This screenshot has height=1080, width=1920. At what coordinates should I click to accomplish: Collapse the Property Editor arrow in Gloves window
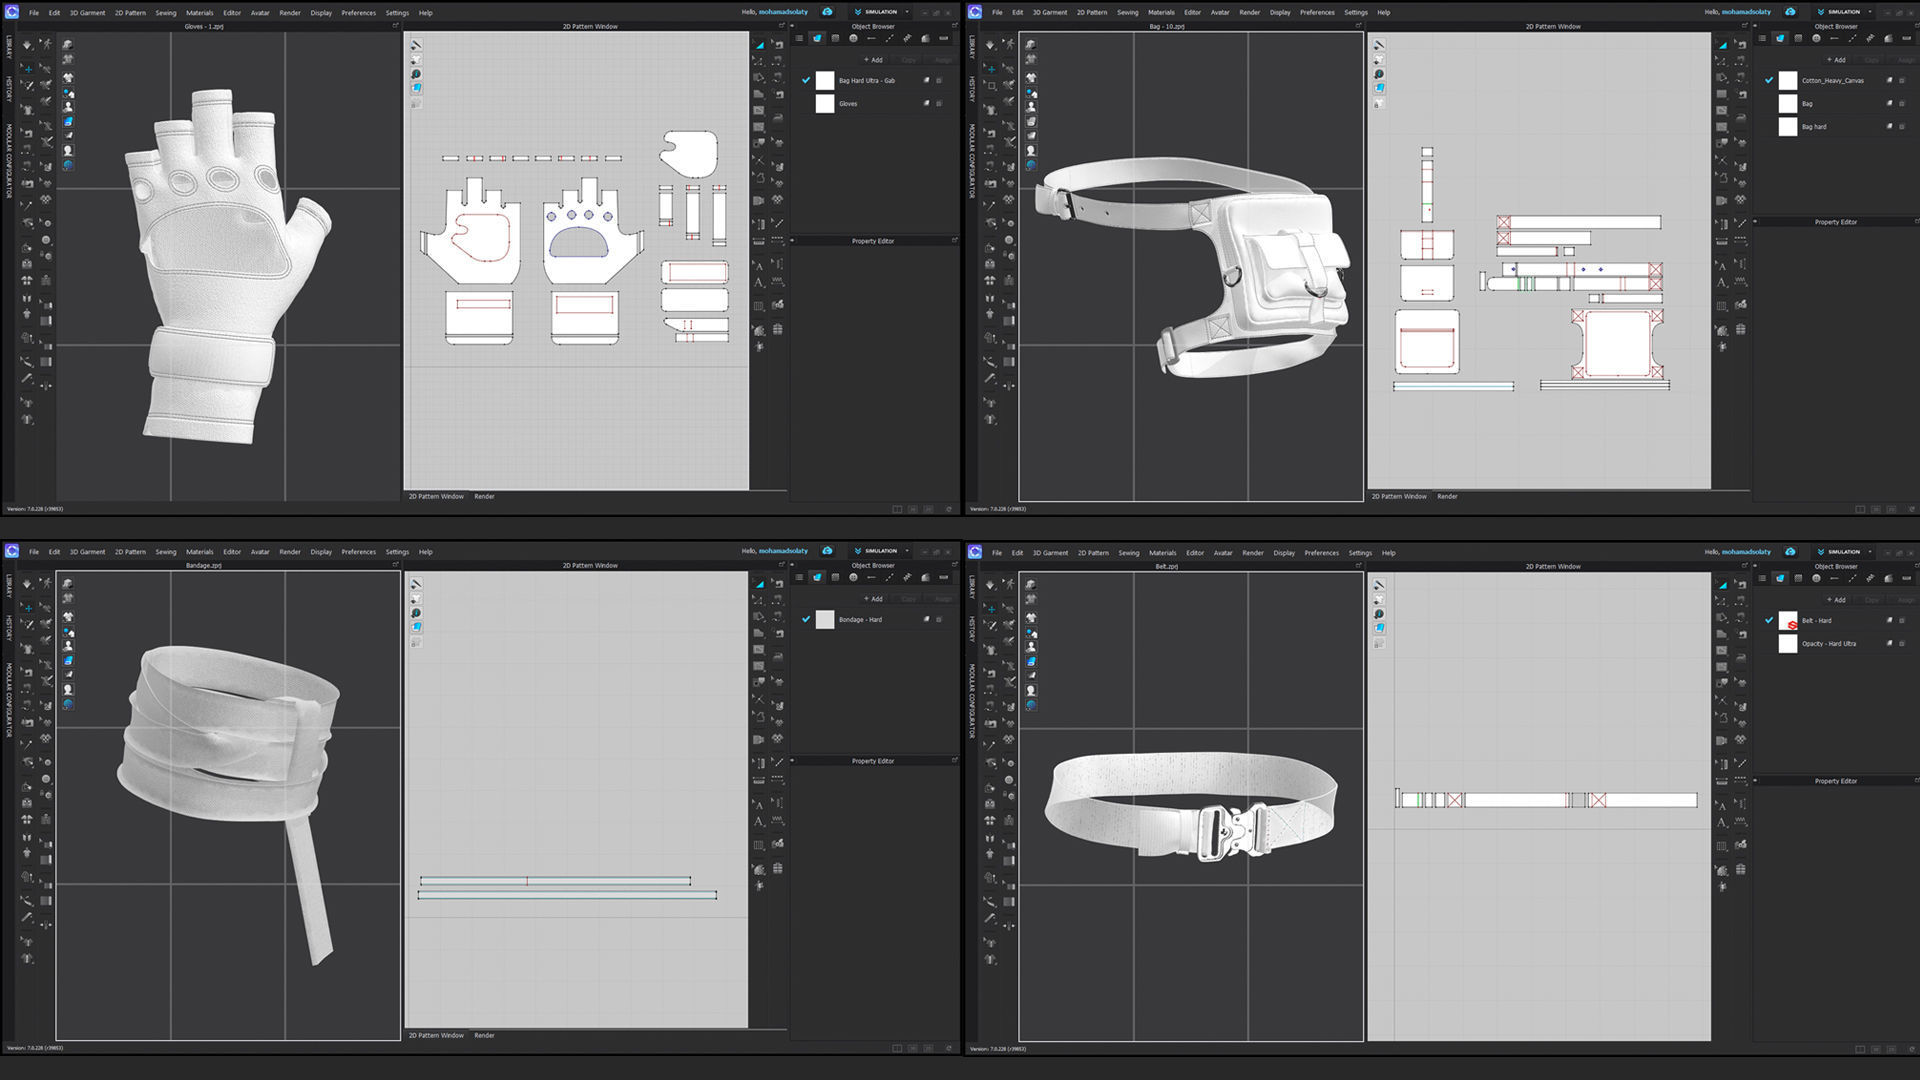793,241
